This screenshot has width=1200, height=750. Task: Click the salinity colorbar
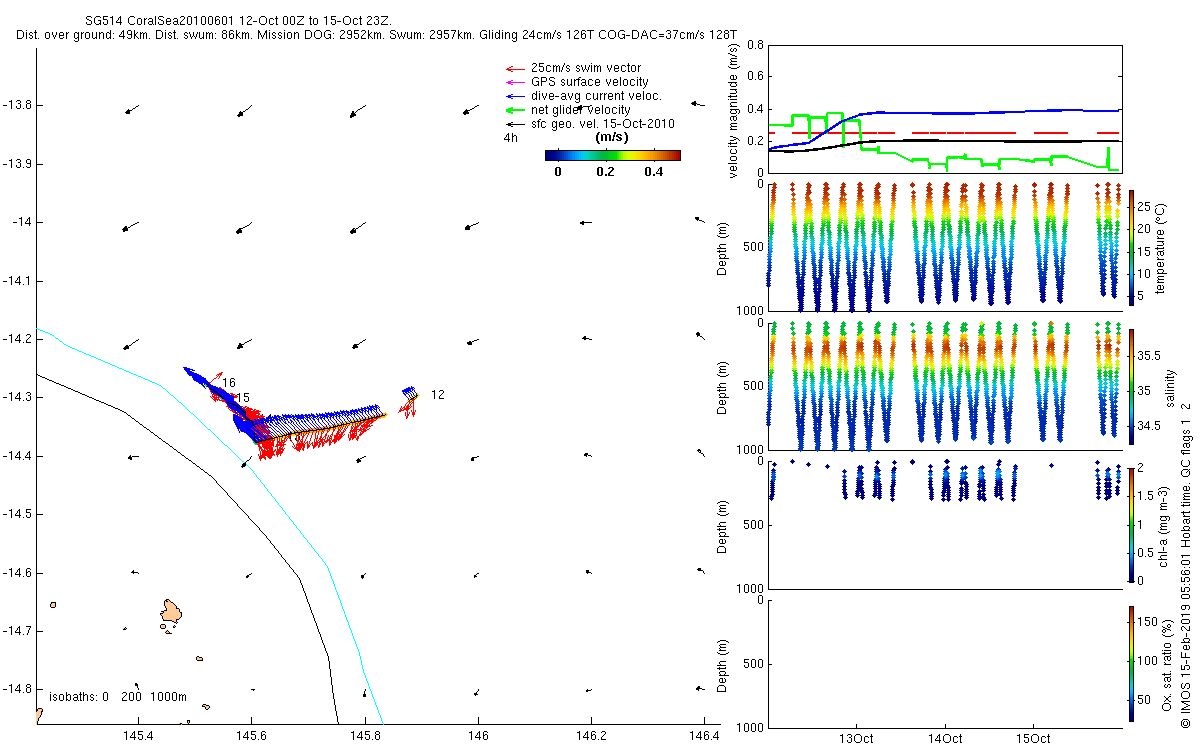pos(1131,385)
